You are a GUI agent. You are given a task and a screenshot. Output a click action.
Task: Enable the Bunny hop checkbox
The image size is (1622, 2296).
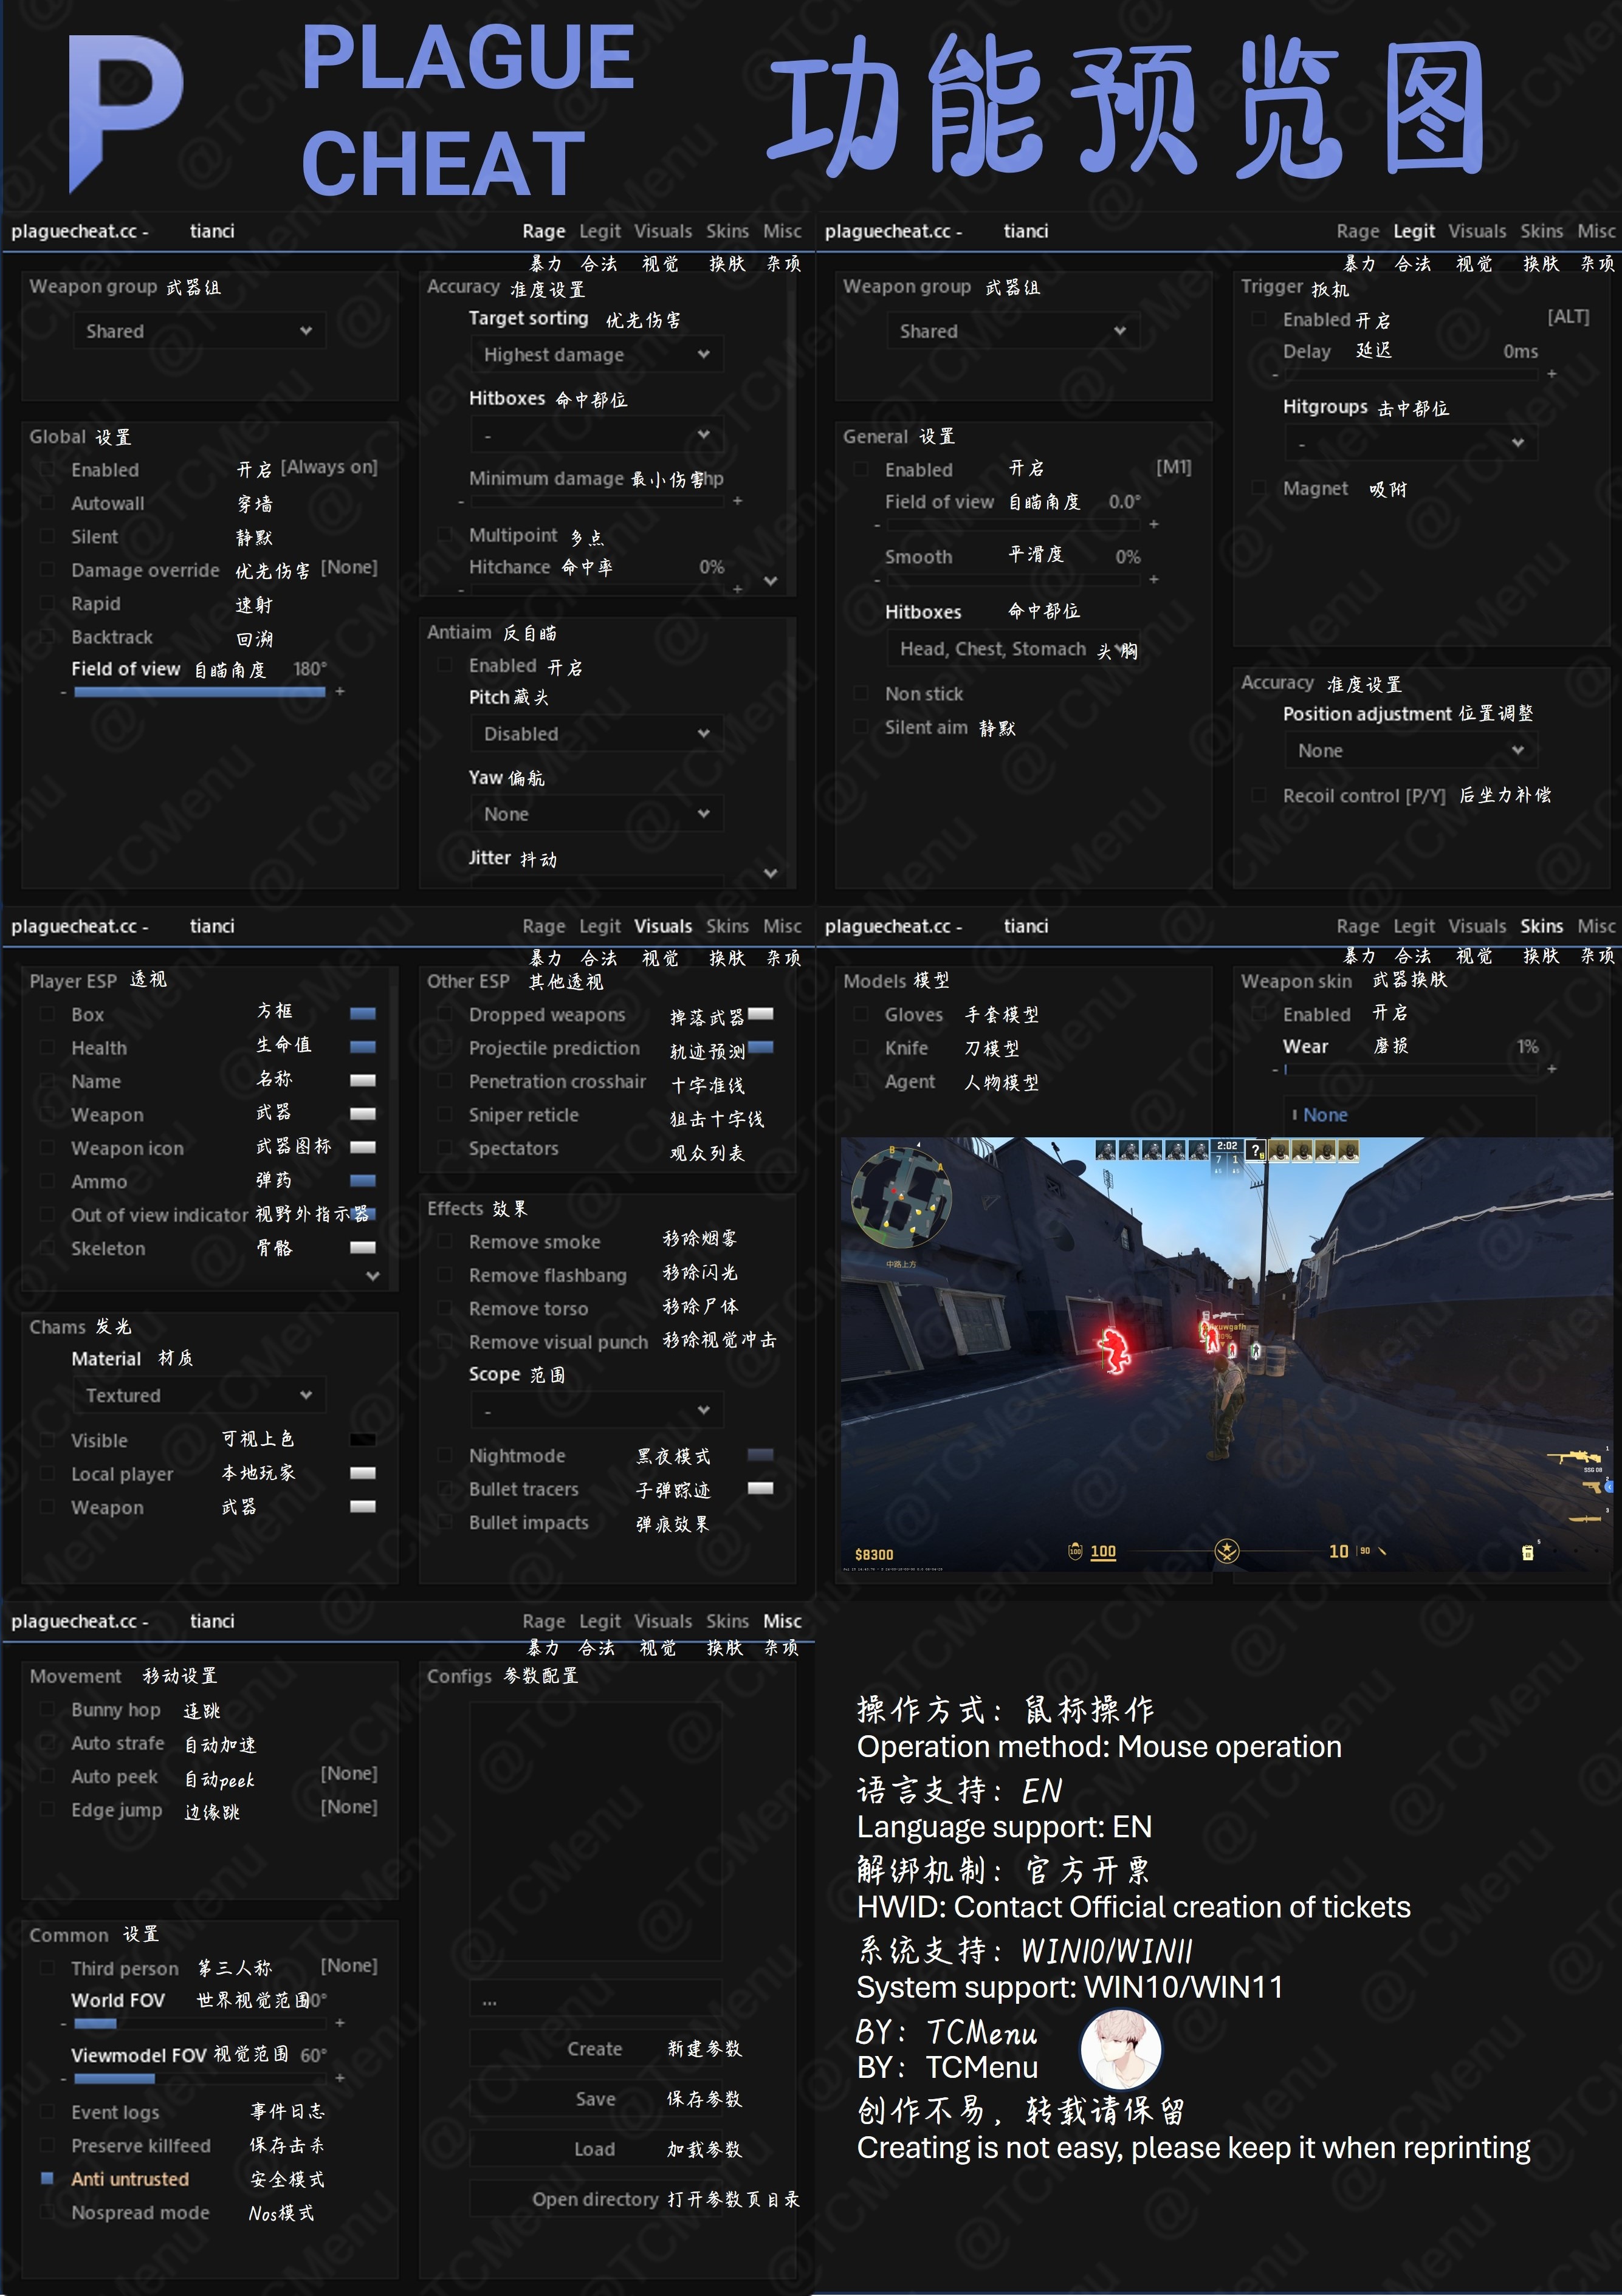click(x=47, y=1709)
